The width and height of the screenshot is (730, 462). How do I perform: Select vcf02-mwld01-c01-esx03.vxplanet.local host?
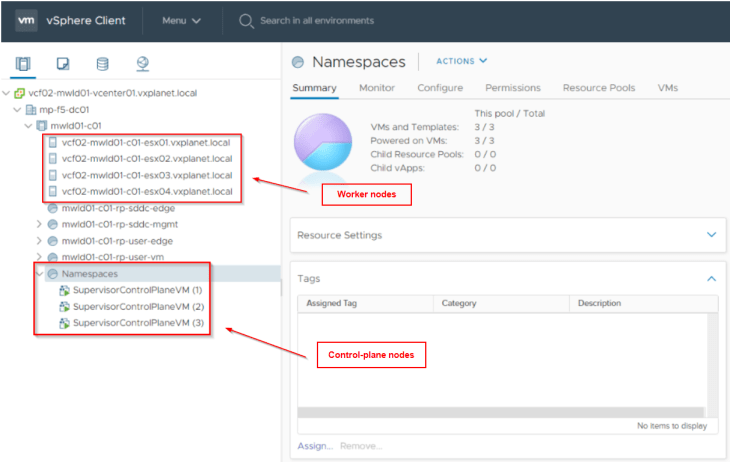click(x=147, y=175)
